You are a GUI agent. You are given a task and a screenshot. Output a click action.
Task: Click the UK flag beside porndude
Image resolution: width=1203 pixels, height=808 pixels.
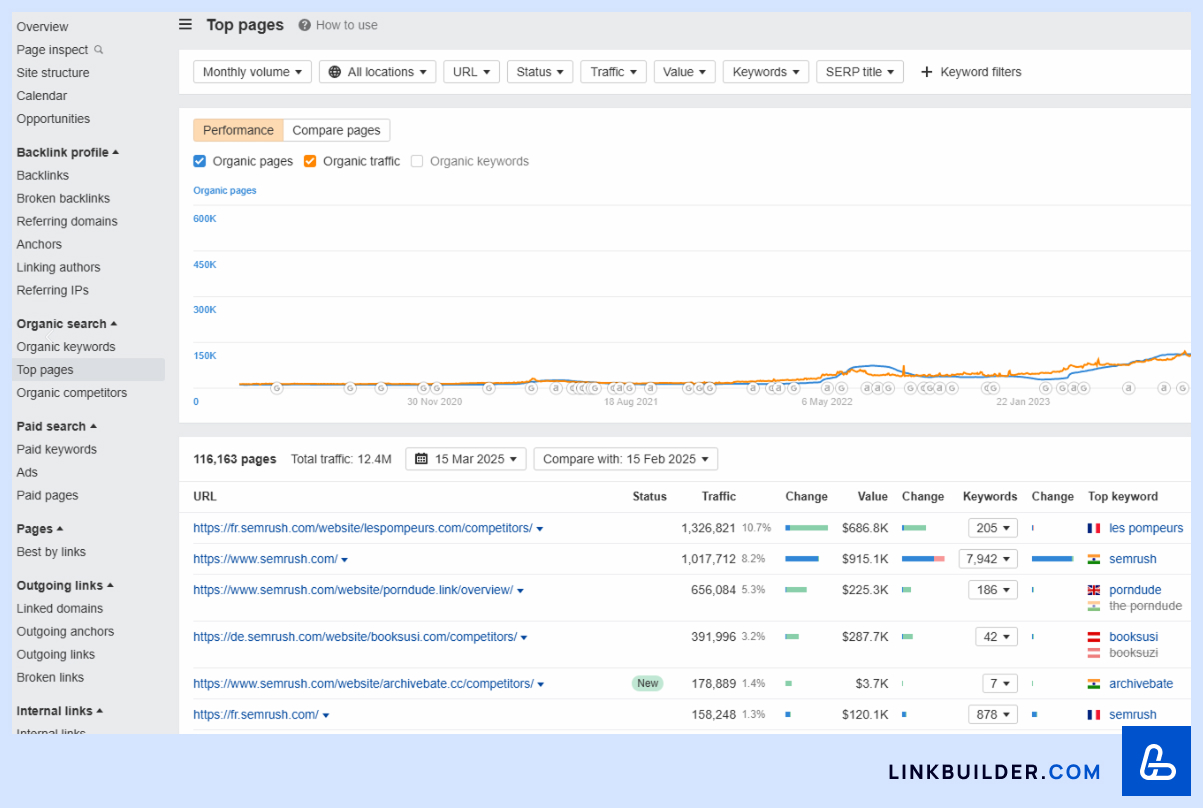pos(1094,590)
